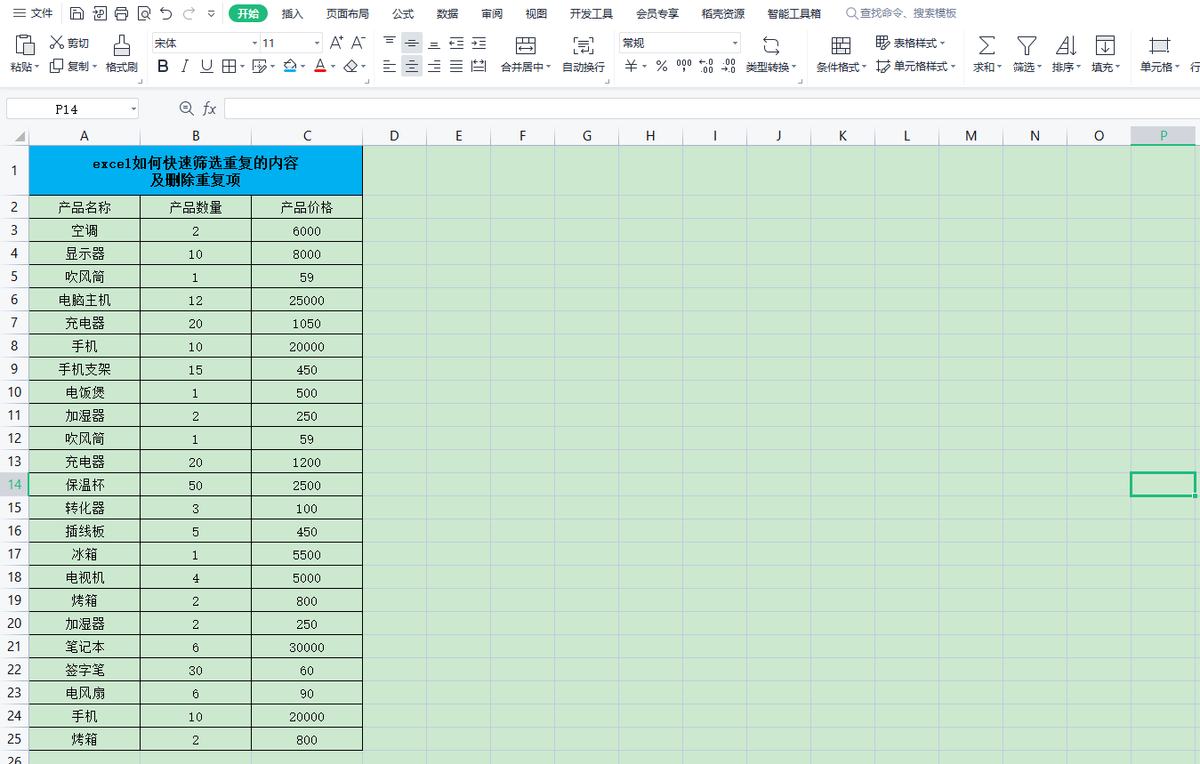Click Wrap Text (自动换行) icon

[583, 45]
